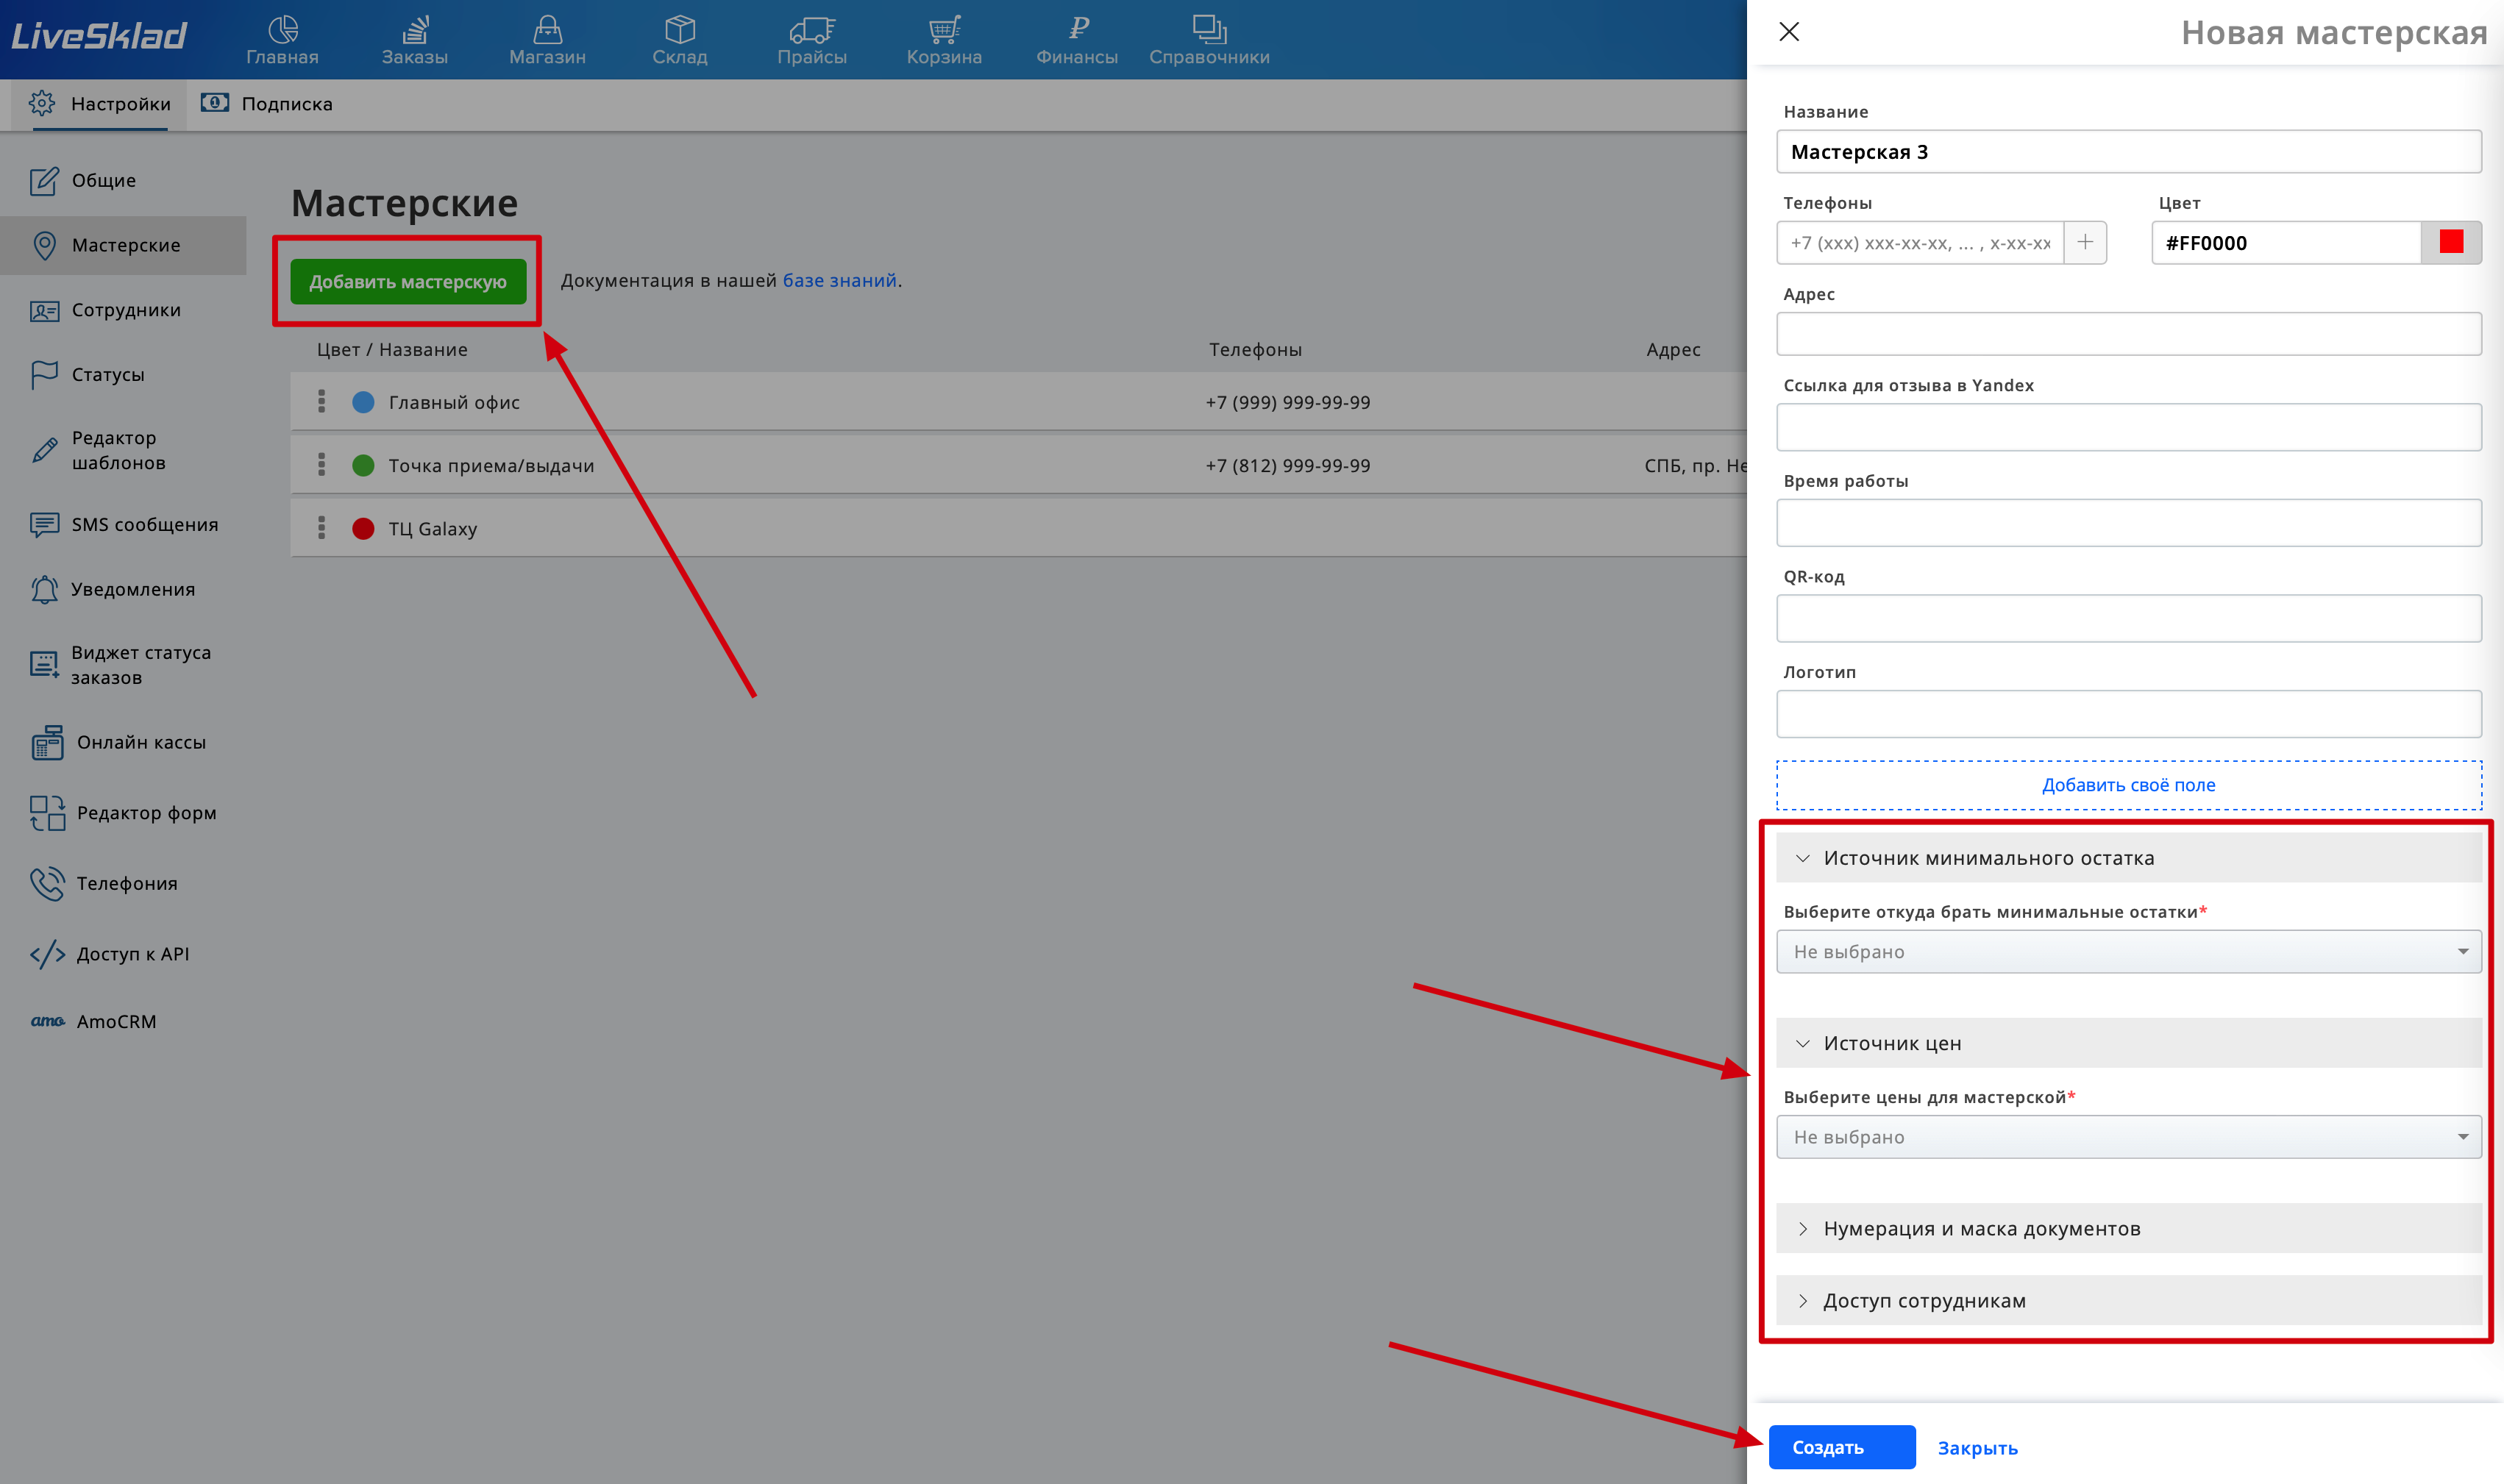Click the Редактор форм icon
The height and width of the screenshot is (1484, 2504).
coord(47,813)
